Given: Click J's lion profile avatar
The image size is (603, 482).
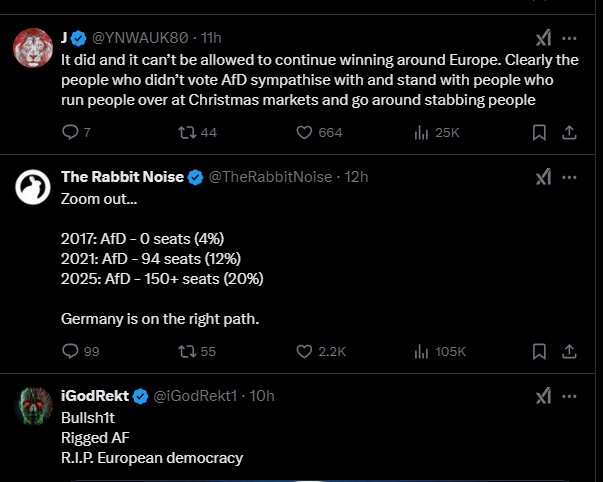Looking at the screenshot, I should [33, 48].
